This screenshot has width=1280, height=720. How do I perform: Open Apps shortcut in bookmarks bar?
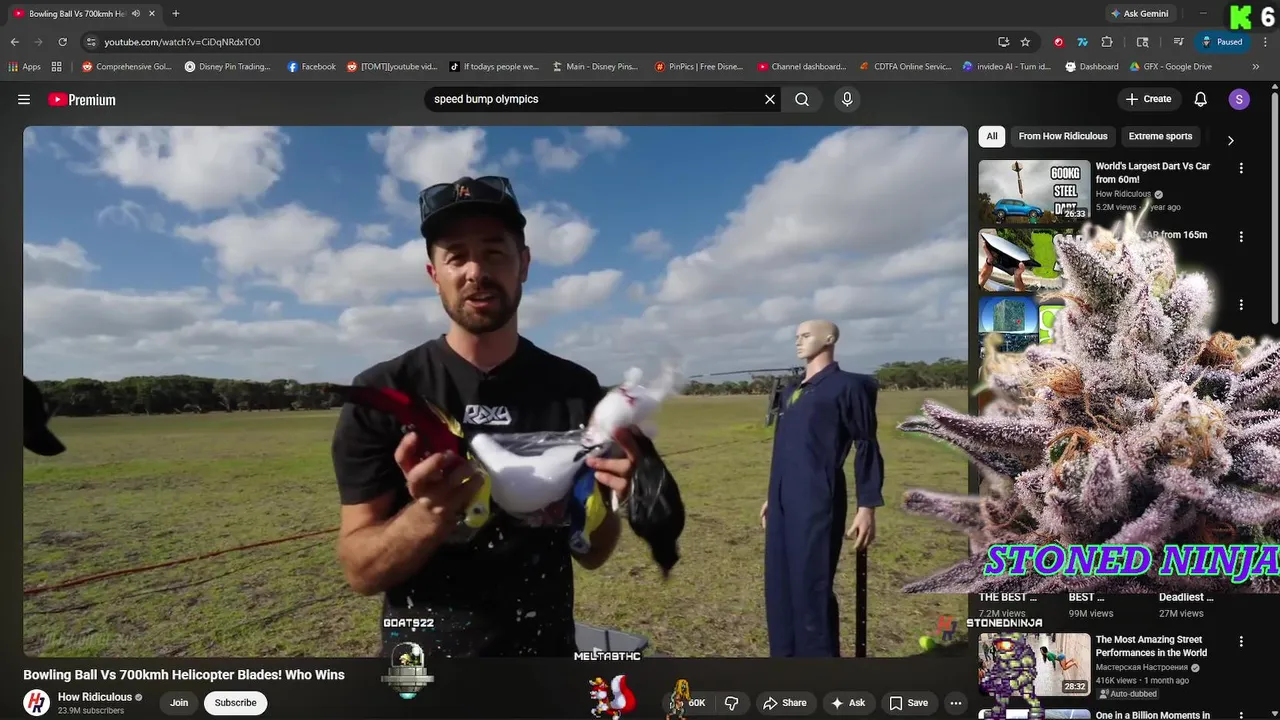tap(25, 67)
